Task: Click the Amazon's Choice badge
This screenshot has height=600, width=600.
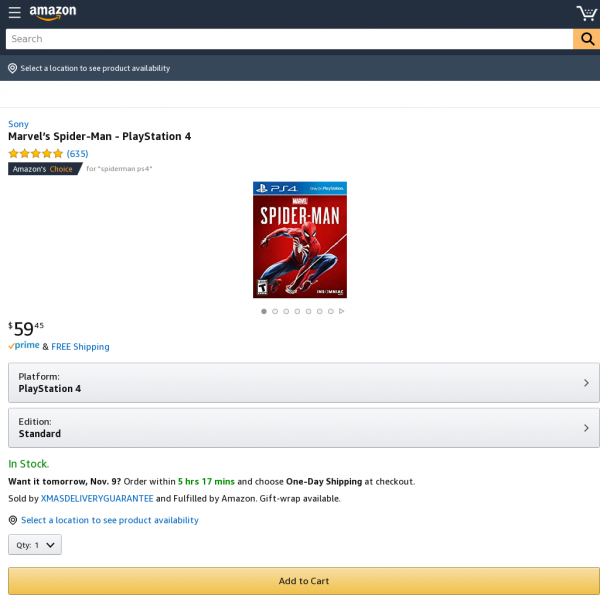Action: 45,169
